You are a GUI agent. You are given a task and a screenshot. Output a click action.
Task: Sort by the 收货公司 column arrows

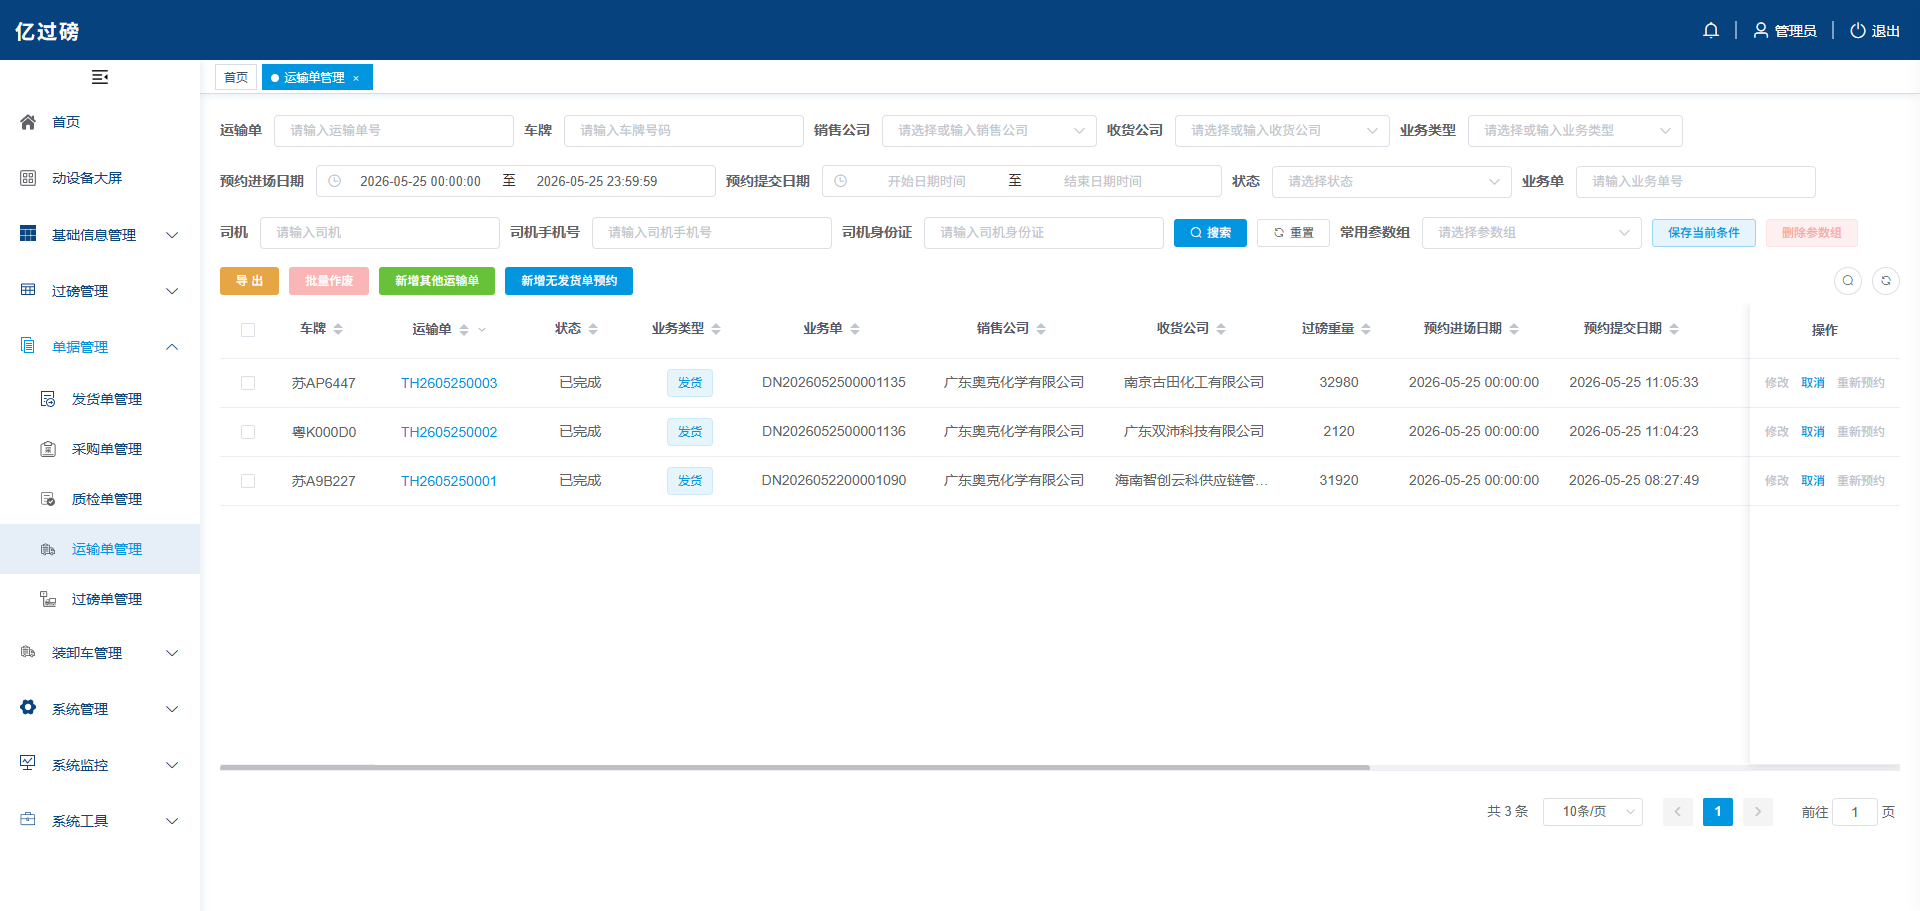tap(1221, 329)
